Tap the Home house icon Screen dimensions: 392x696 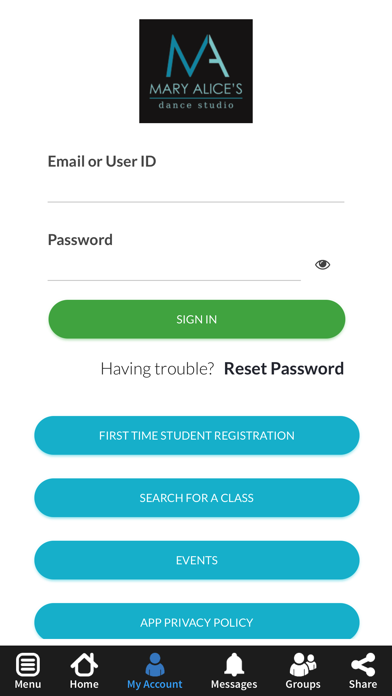tap(84, 665)
